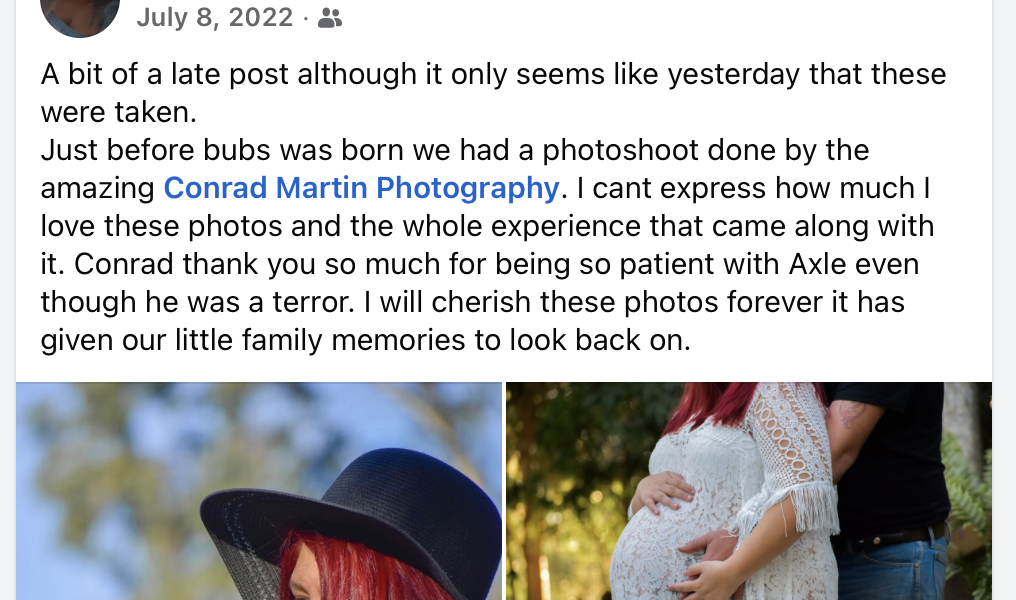Click the Friends audience icon beside the date
Screen dimensions: 1016x600
tap(330, 18)
